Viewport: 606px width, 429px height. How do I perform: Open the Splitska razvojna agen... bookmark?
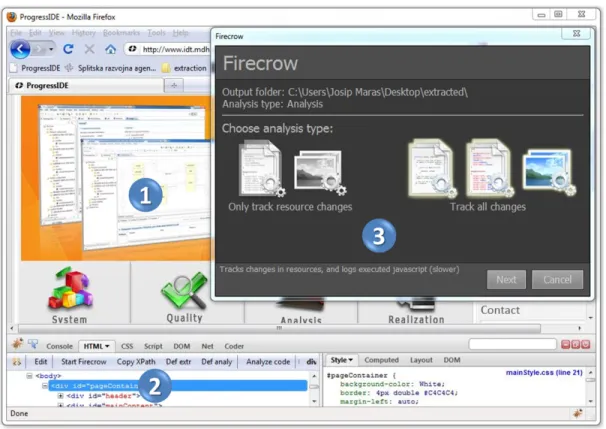click(x=111, y=68)
